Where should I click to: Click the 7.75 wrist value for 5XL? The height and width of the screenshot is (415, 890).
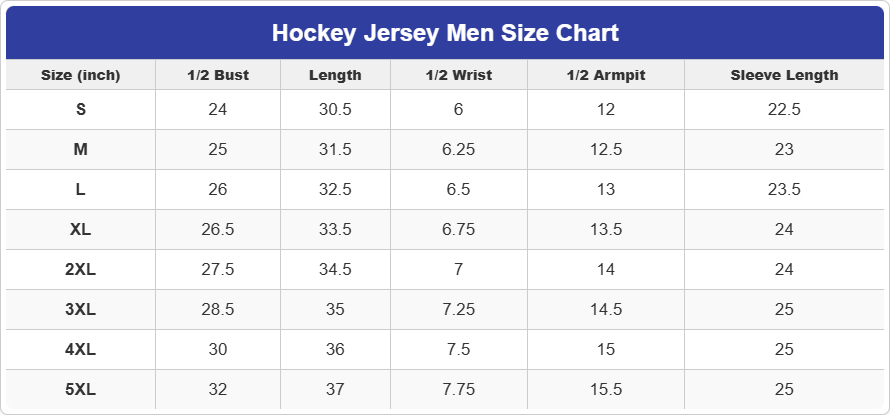coord(458,389)
